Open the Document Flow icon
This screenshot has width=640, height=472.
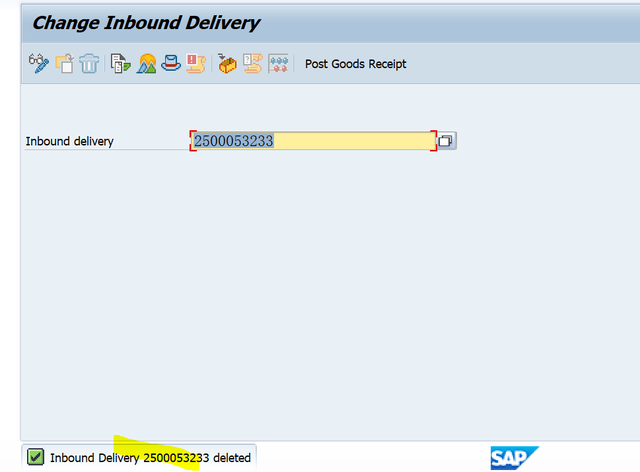(120, 64)
